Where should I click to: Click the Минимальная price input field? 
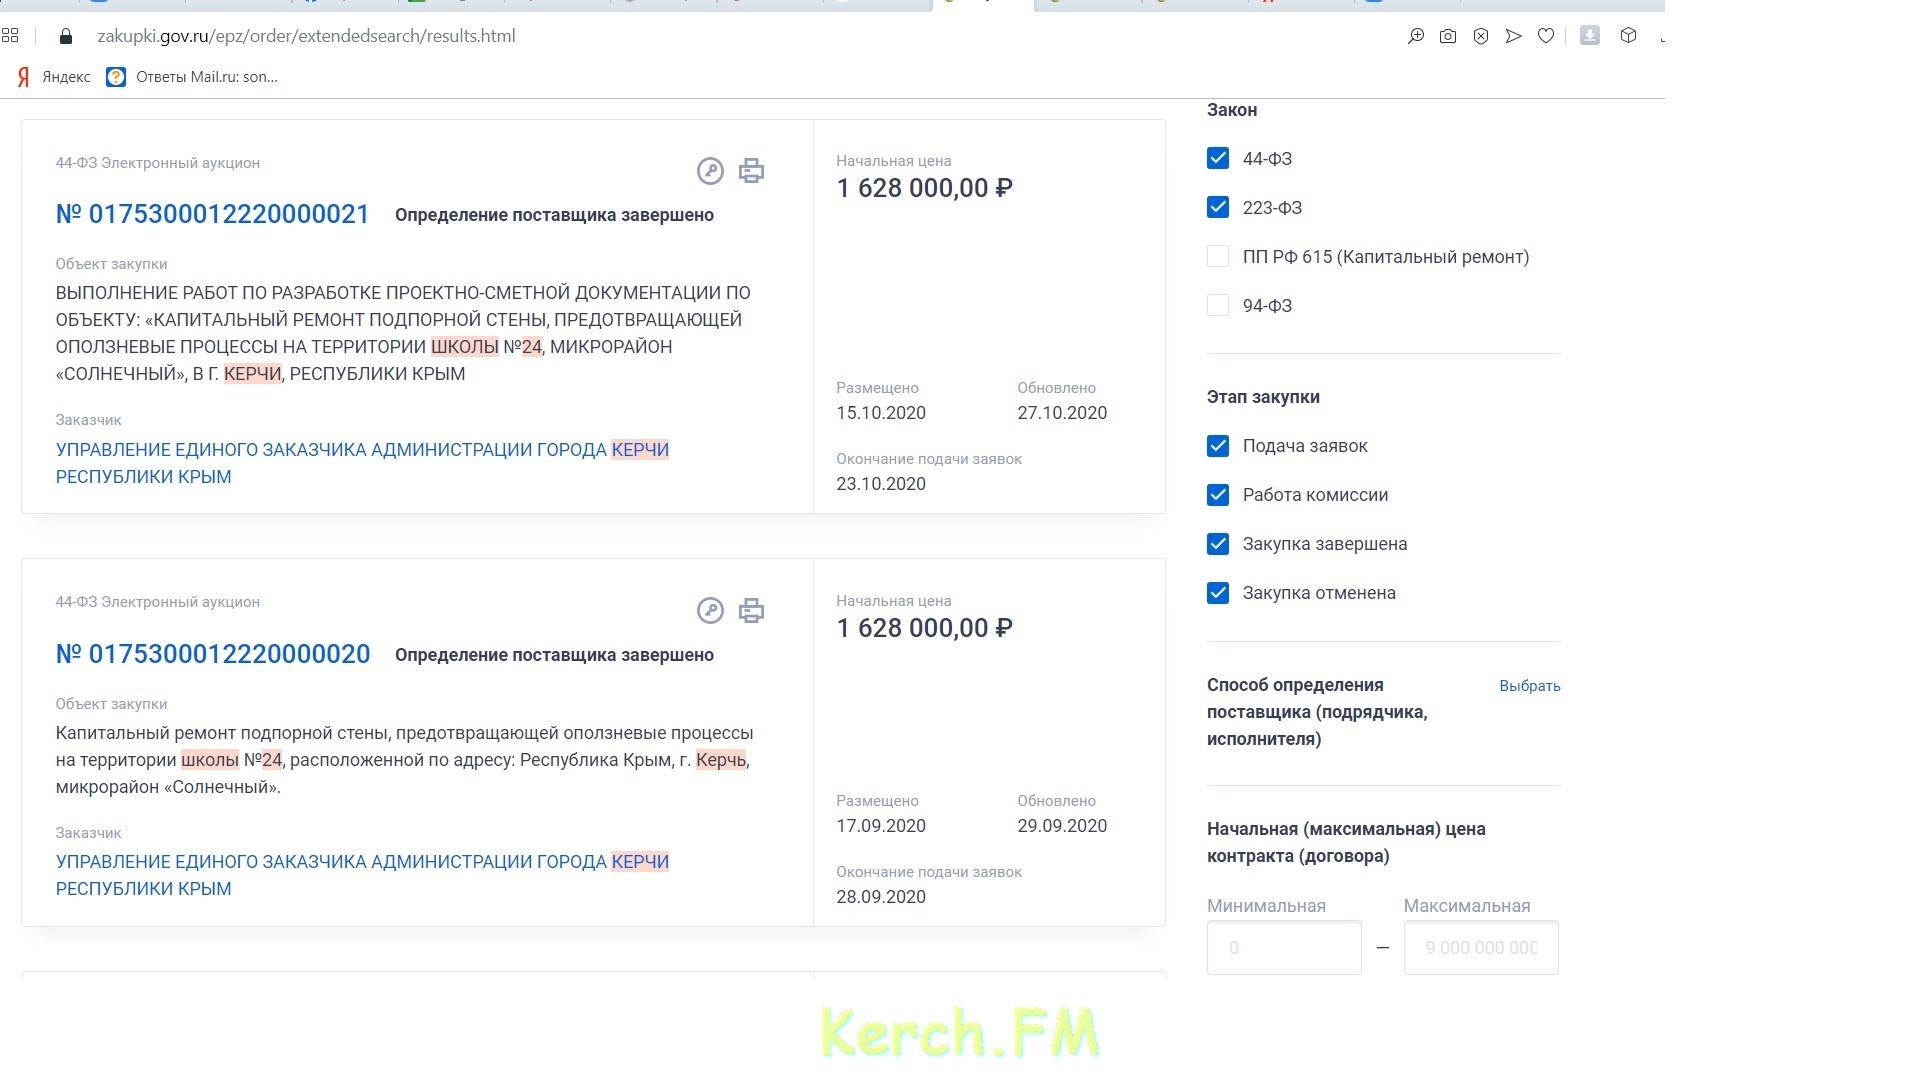click(x=1284, y=947)
